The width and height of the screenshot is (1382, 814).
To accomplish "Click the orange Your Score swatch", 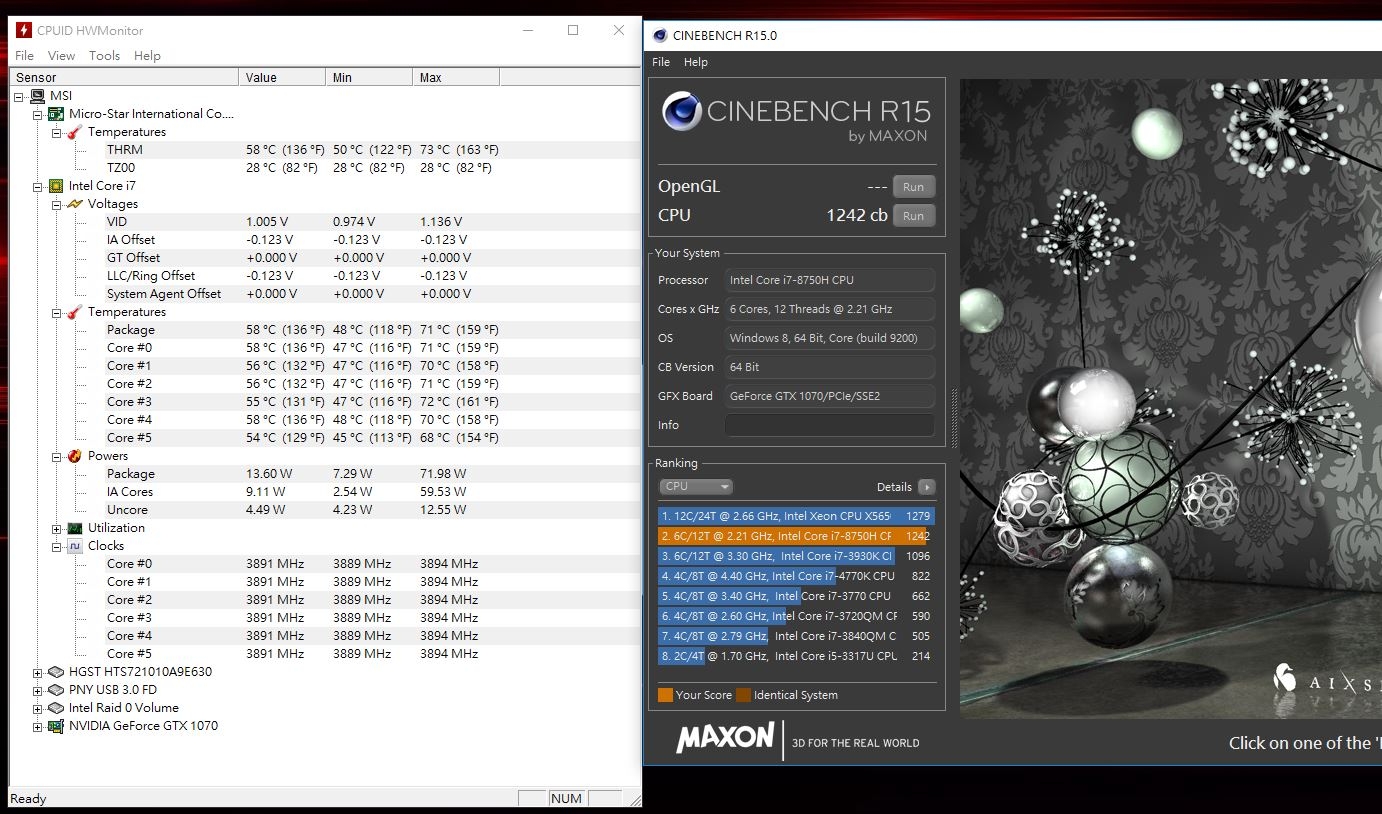I will [665, 695].
